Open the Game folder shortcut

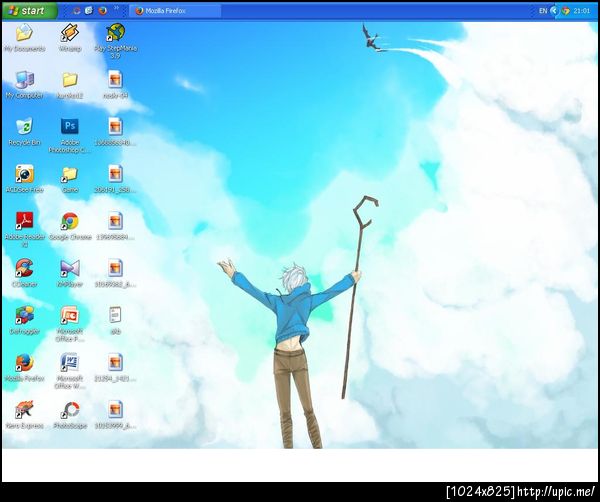coord(70,179)
